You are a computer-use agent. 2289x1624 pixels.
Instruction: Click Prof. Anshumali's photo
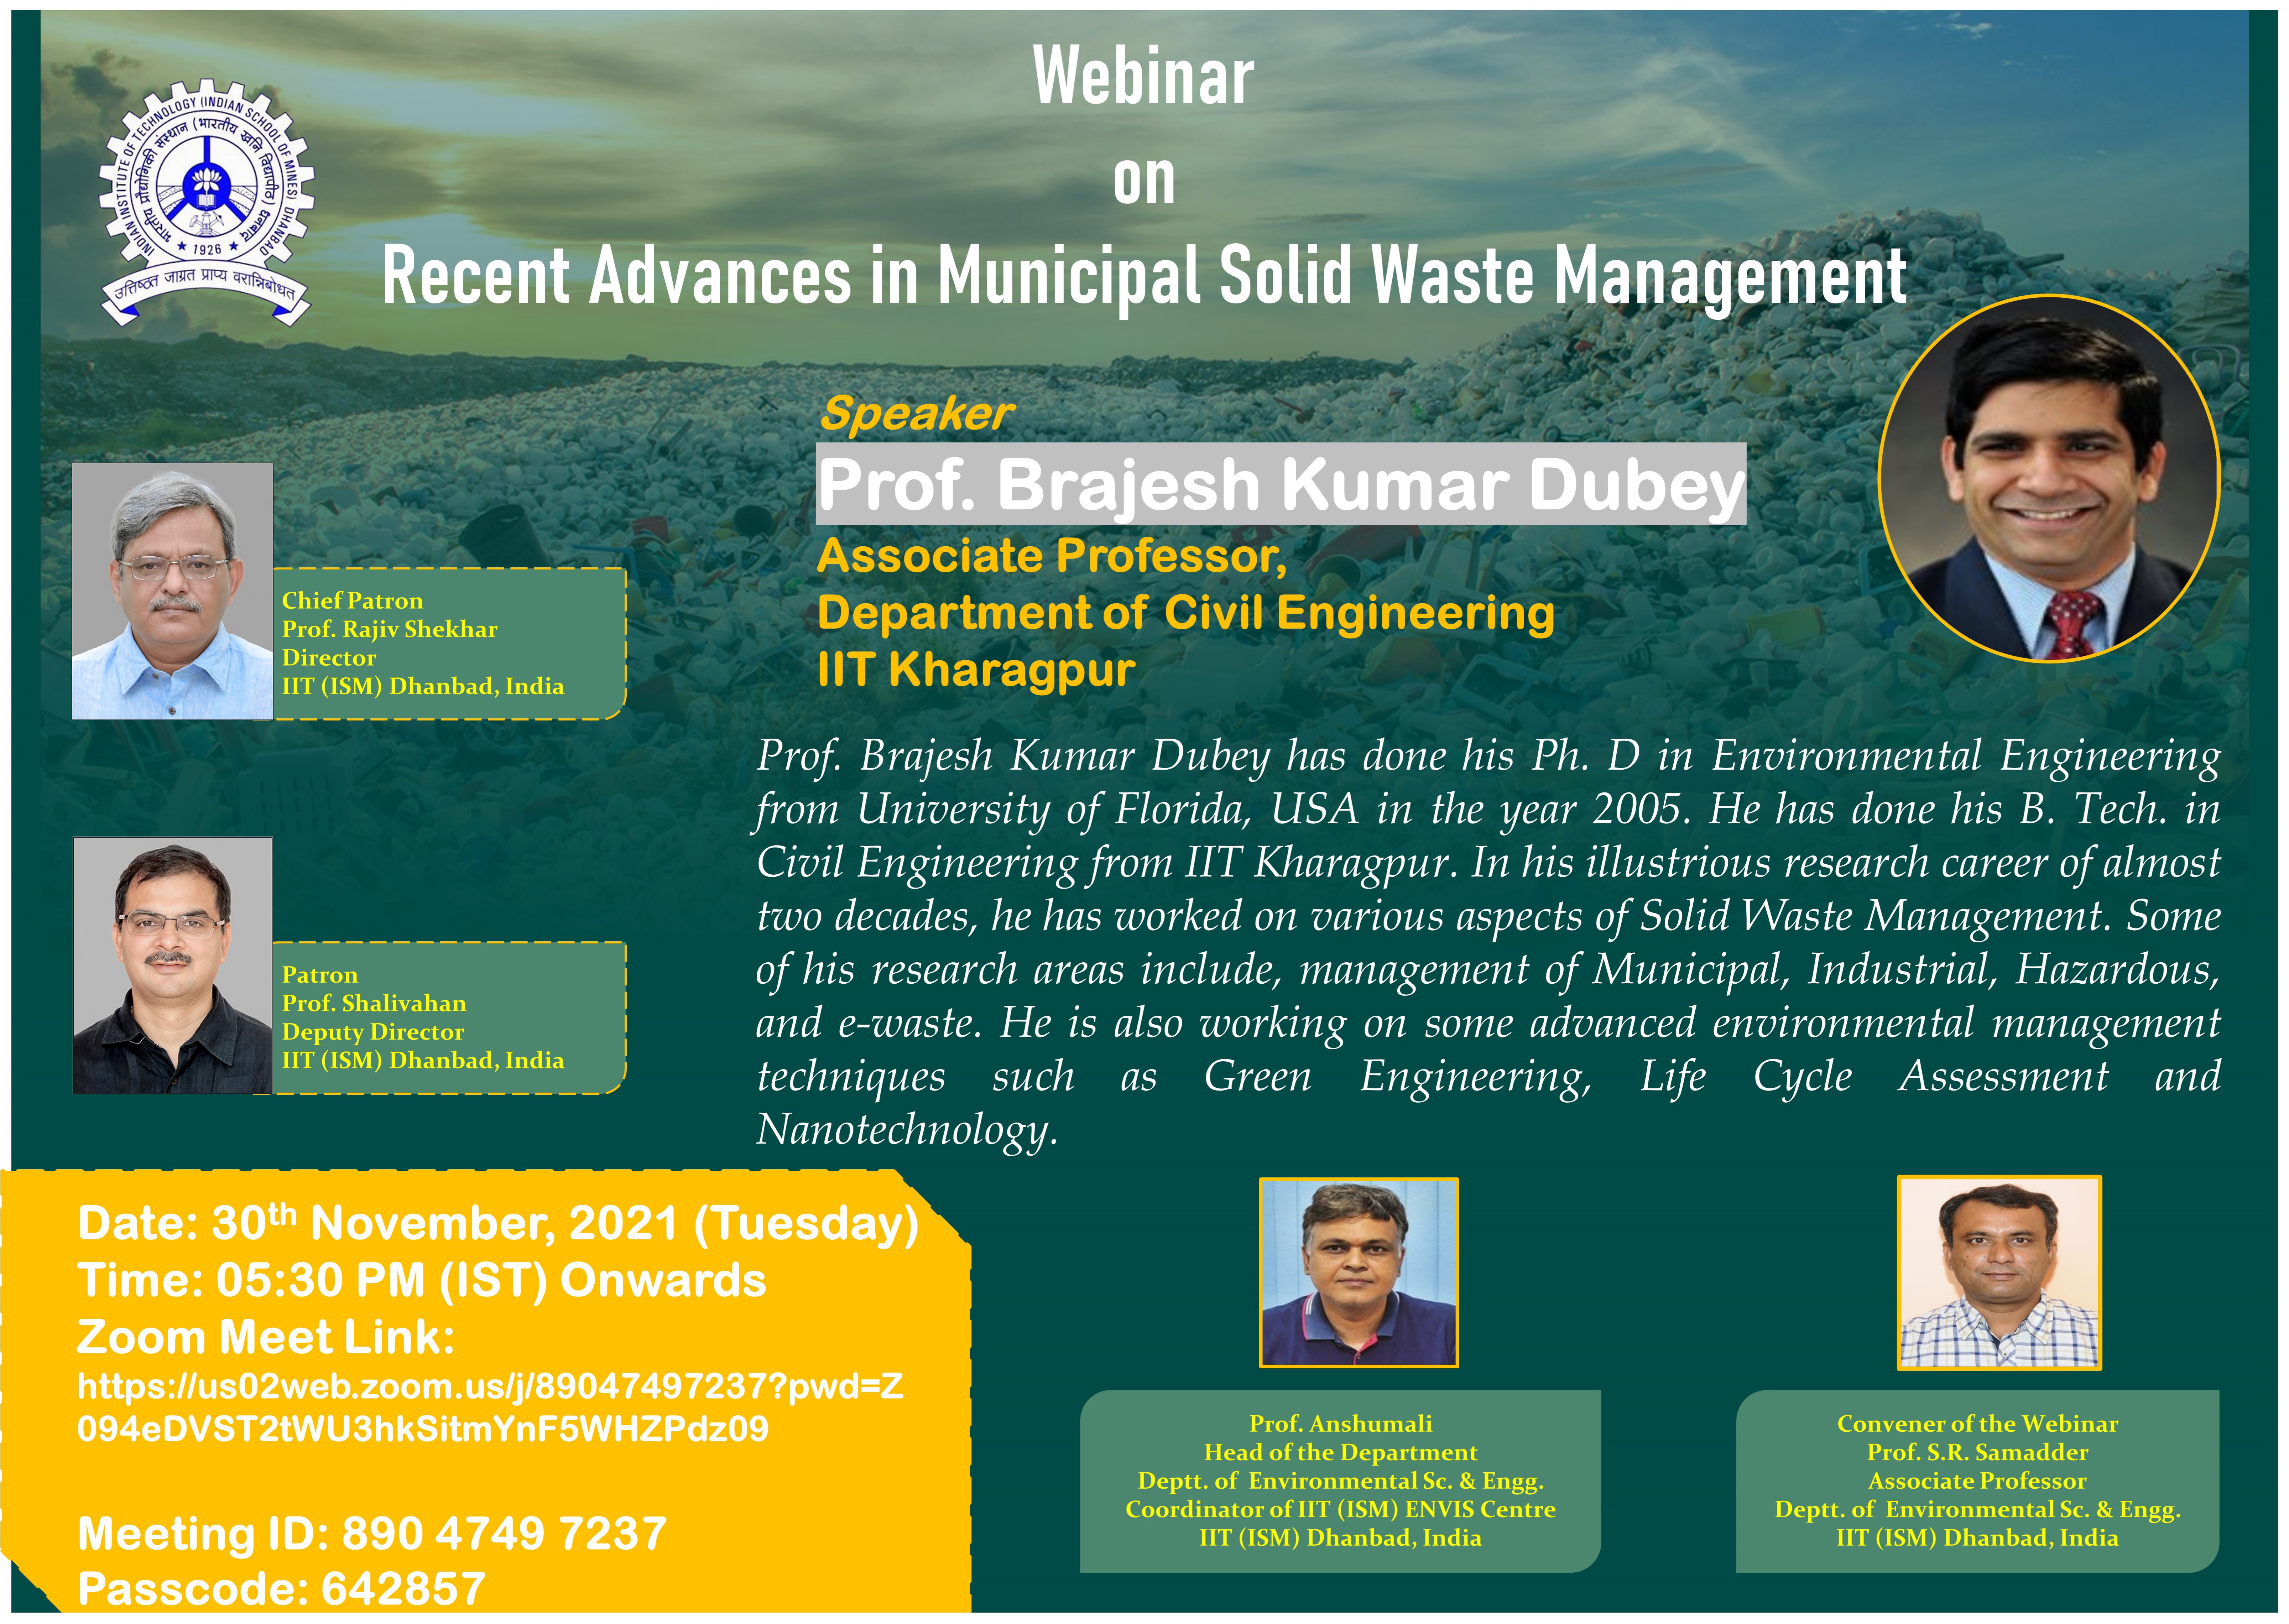(1358, 1272)
